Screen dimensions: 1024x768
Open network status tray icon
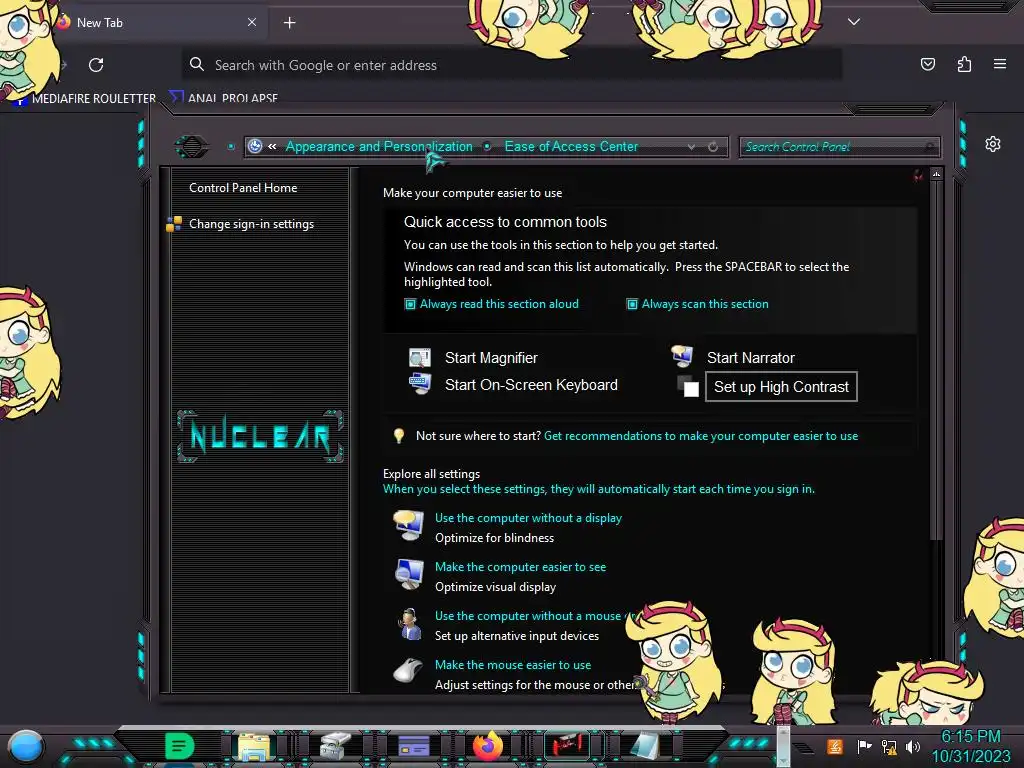coord(889,746)
